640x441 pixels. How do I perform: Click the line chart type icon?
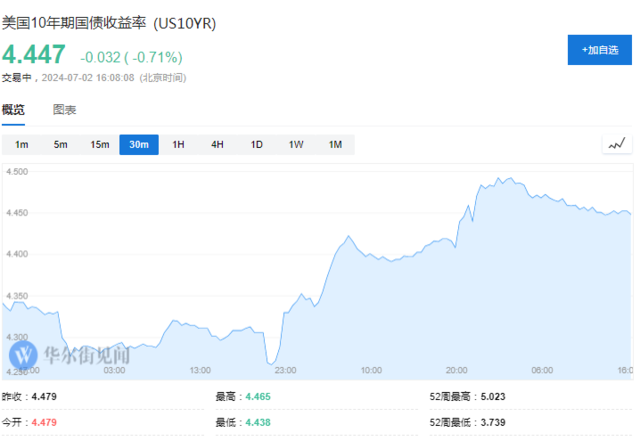(618, 145)
